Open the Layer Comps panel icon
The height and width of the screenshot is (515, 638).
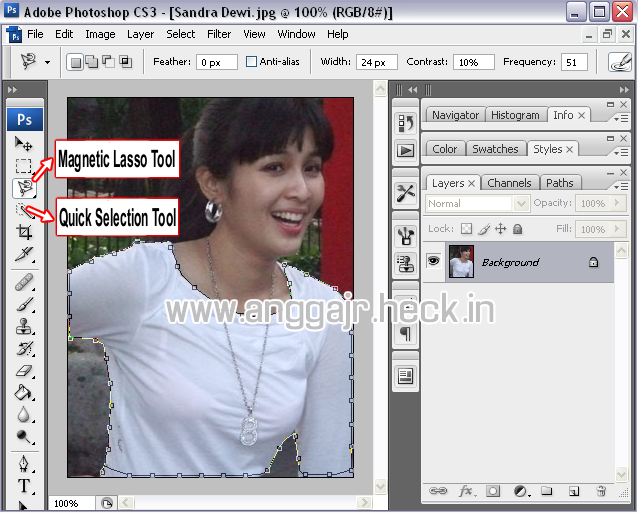[405, 376]
